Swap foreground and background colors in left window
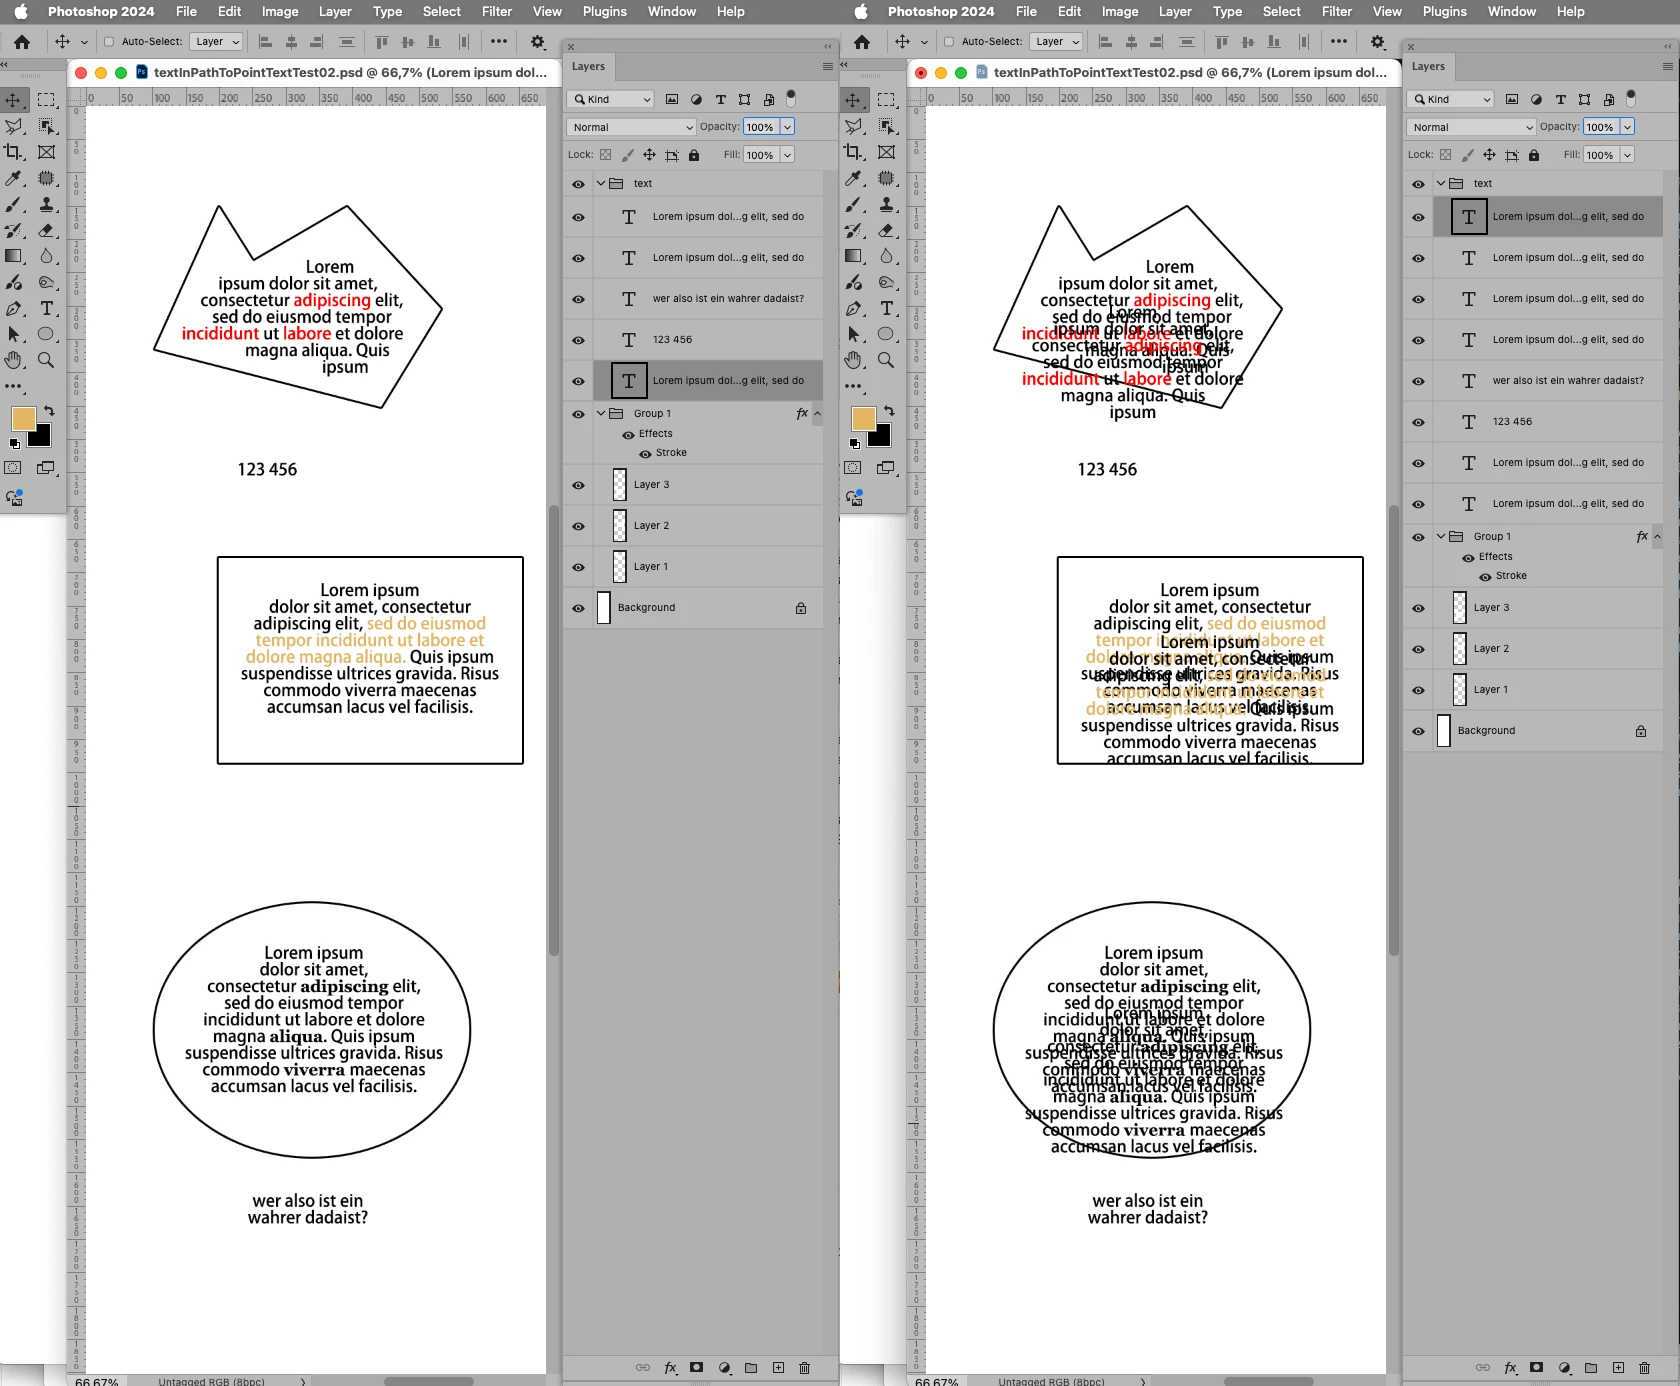1680x1386 pixels. pyautogui.click(x=49, y=411)
